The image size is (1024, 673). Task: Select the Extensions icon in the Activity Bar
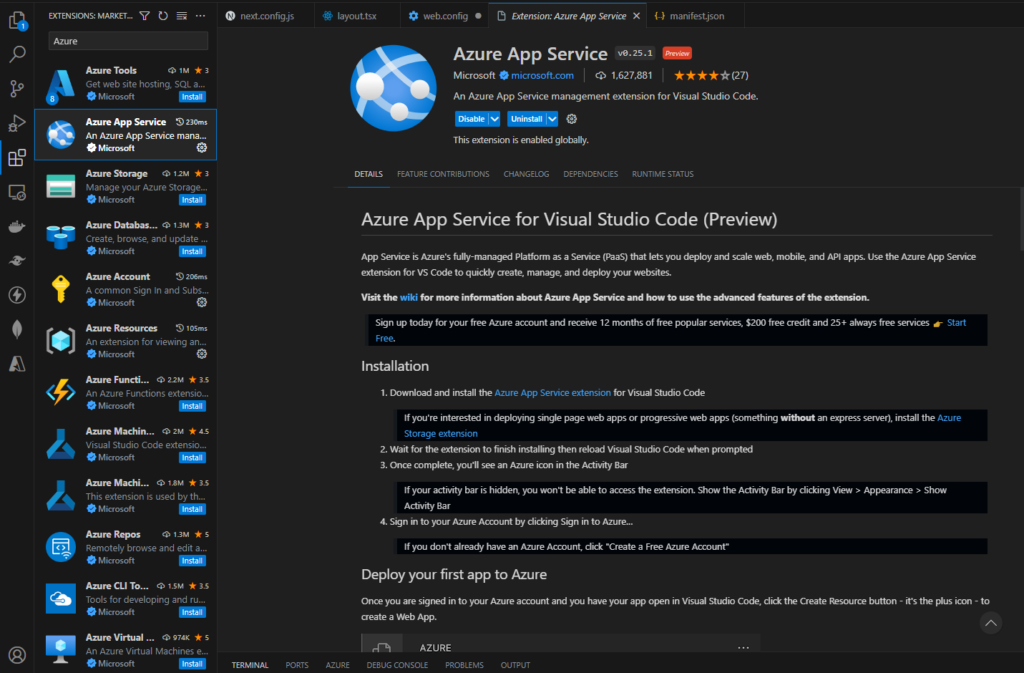click(x=16, y=158)
